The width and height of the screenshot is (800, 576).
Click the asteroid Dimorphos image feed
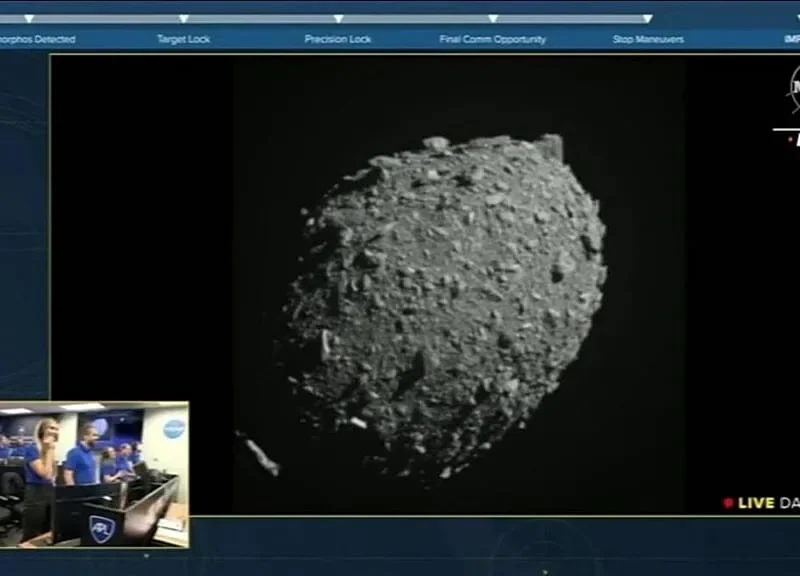pyautogui.click(x=445, y=300)
